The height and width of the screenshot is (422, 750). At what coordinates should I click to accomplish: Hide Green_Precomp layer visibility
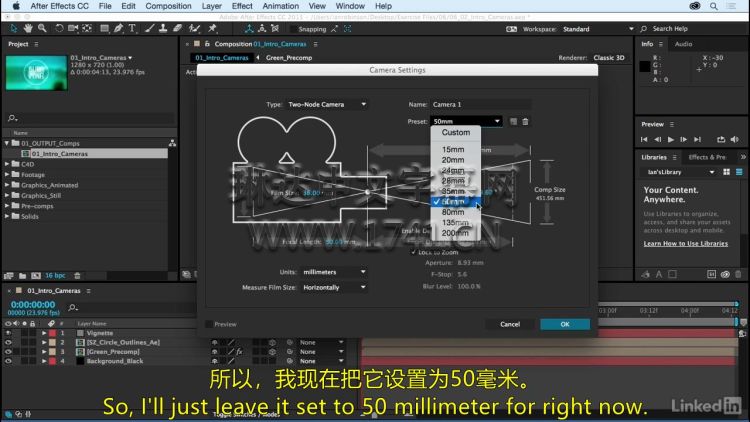click(8, 352)
